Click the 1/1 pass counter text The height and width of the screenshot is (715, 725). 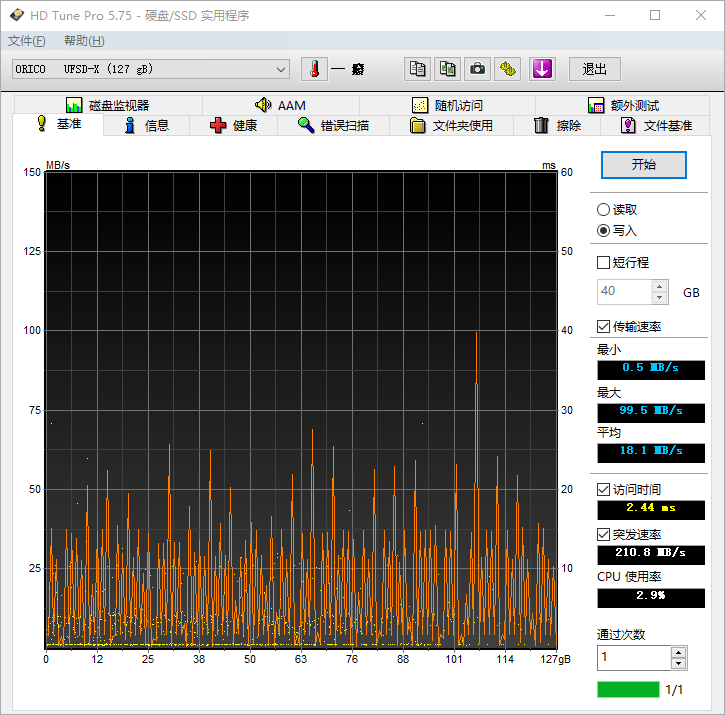tap(674, 690)
